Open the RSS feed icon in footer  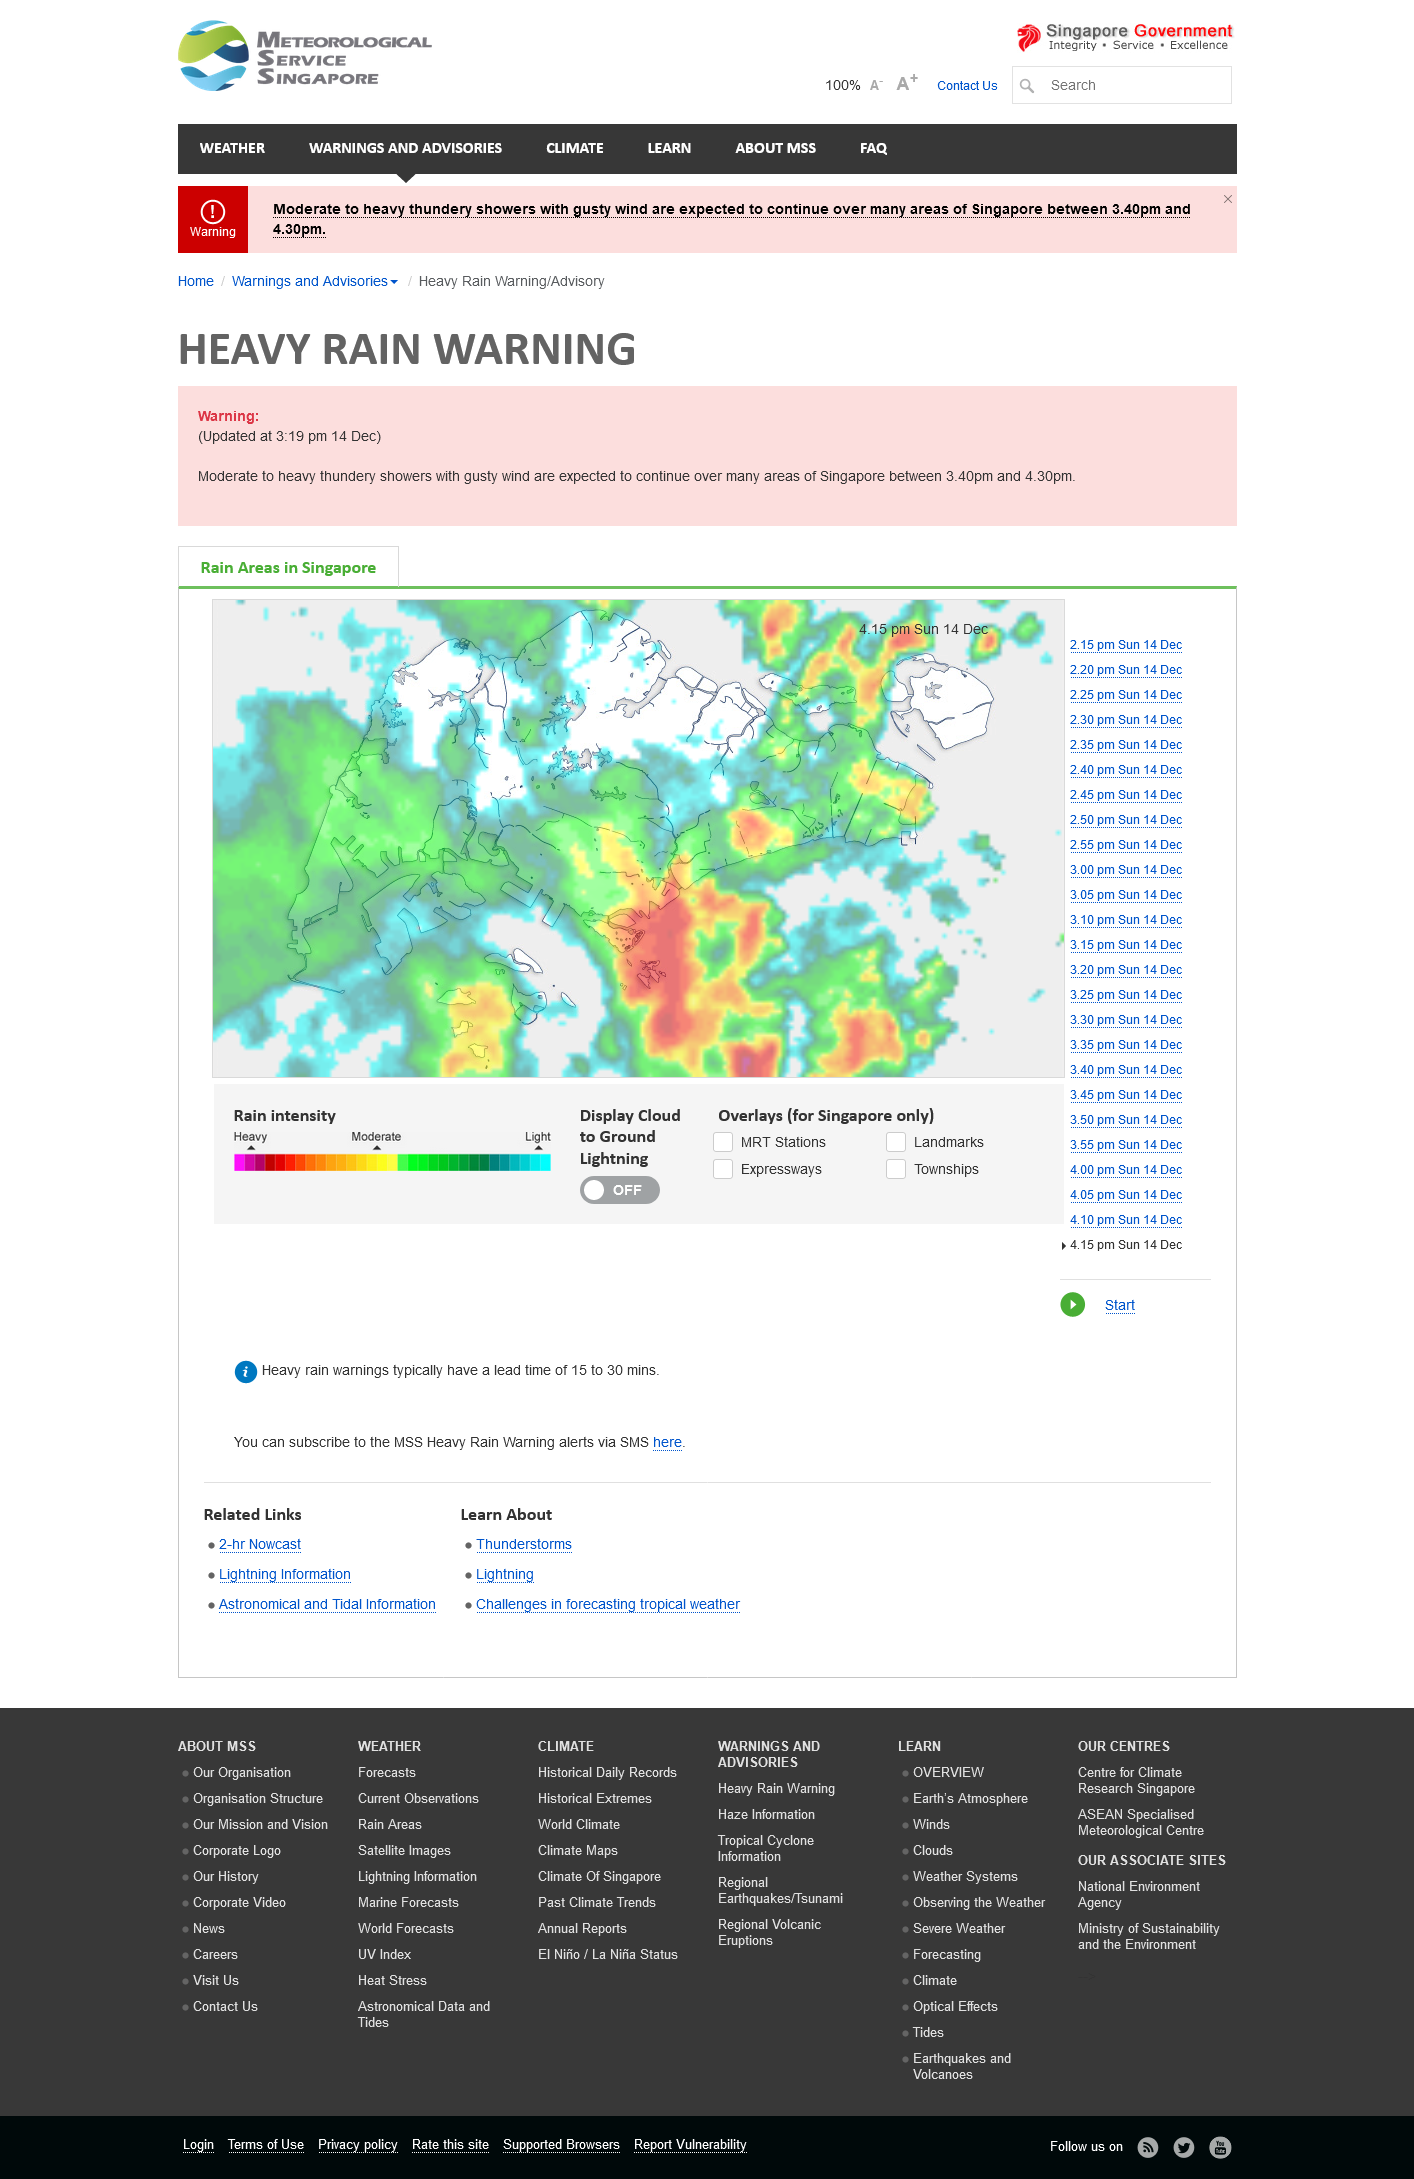(x=1148, y=2147)
